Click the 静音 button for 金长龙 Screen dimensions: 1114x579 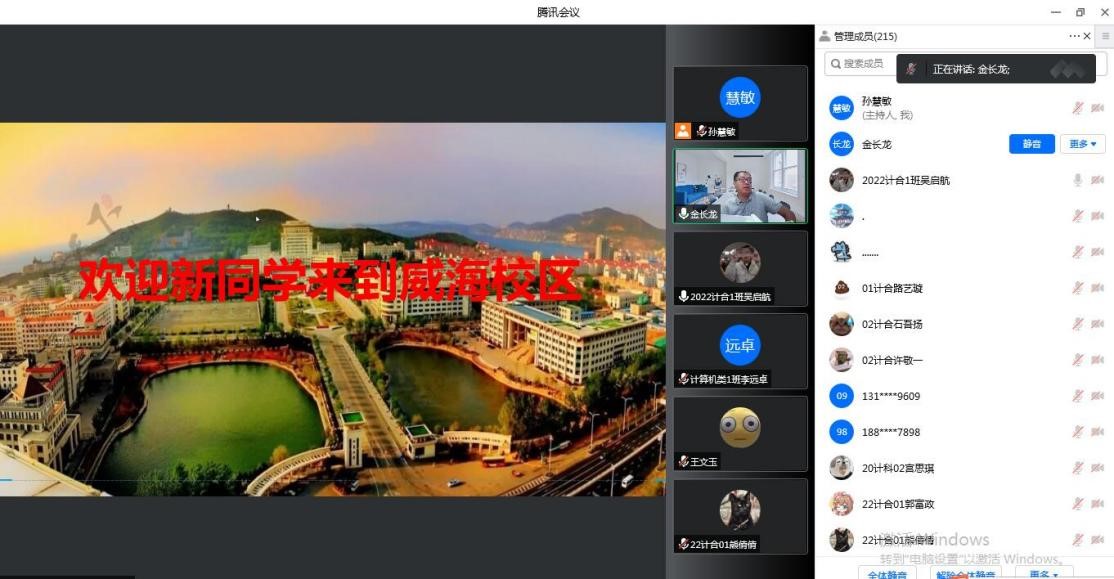point(1031,144)
